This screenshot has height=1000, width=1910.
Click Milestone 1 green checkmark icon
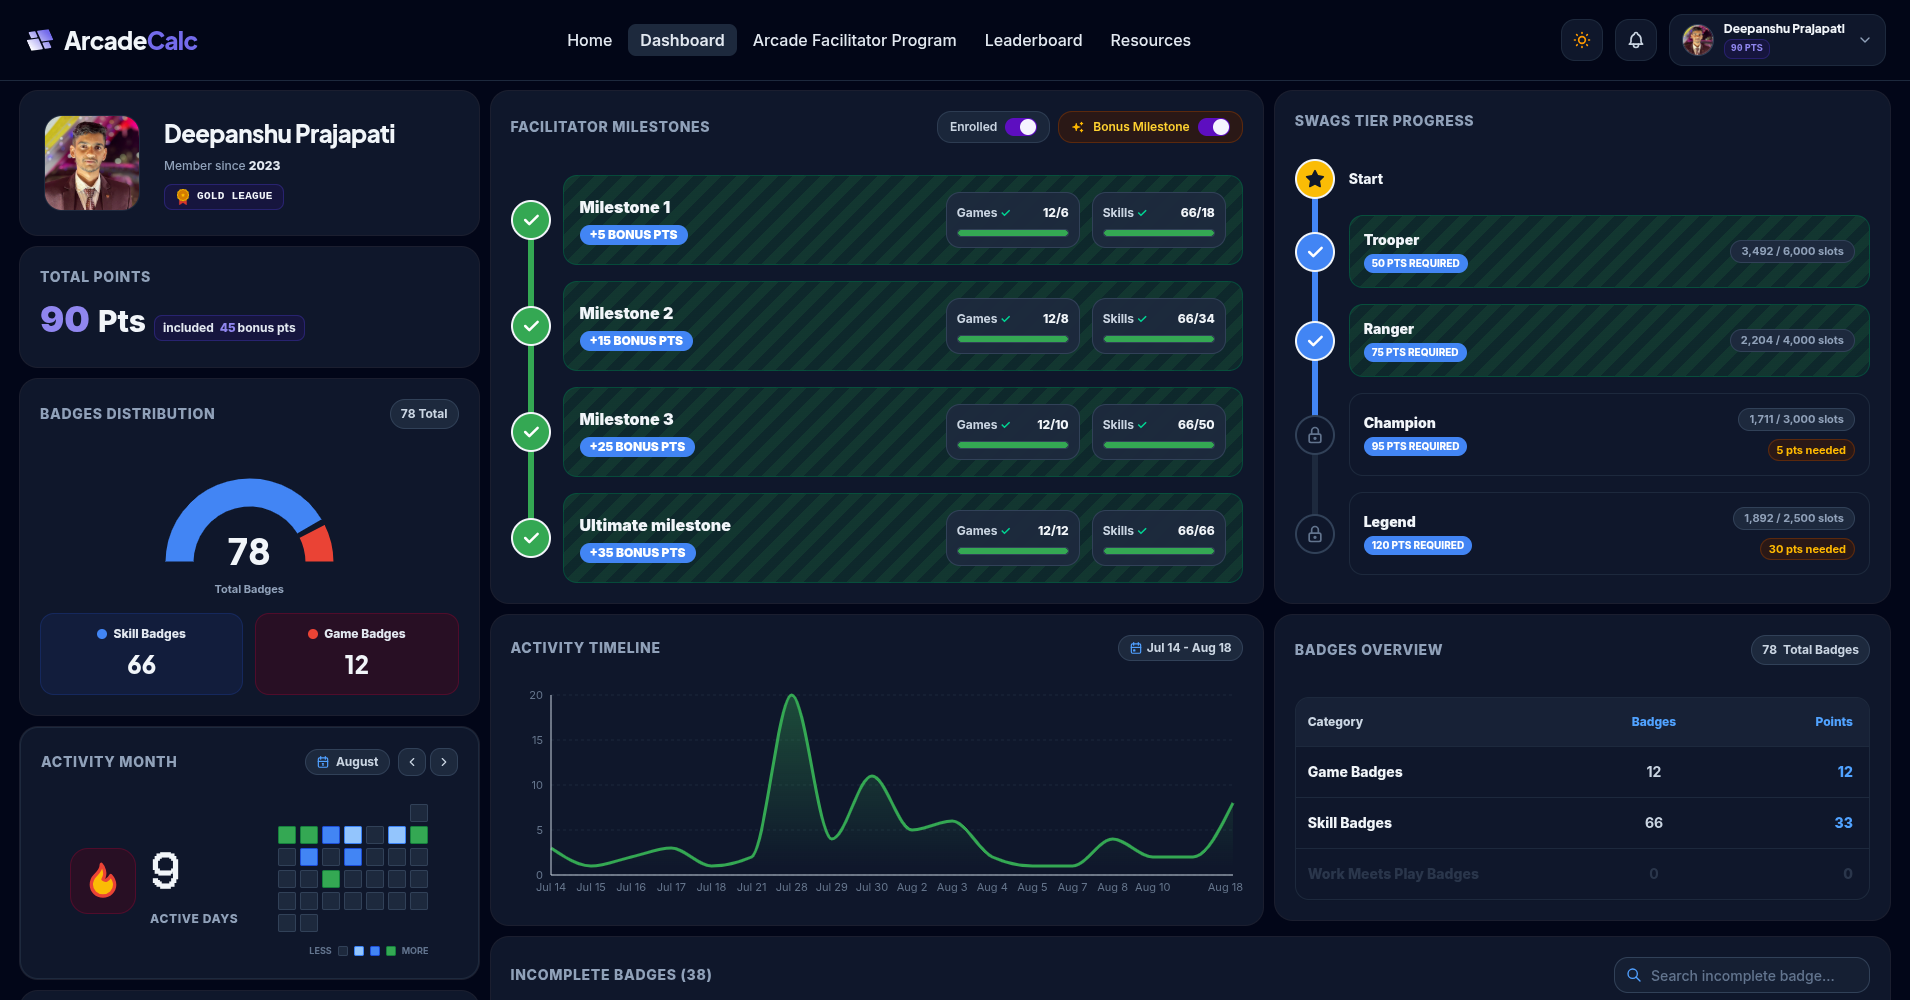(531, 220)
